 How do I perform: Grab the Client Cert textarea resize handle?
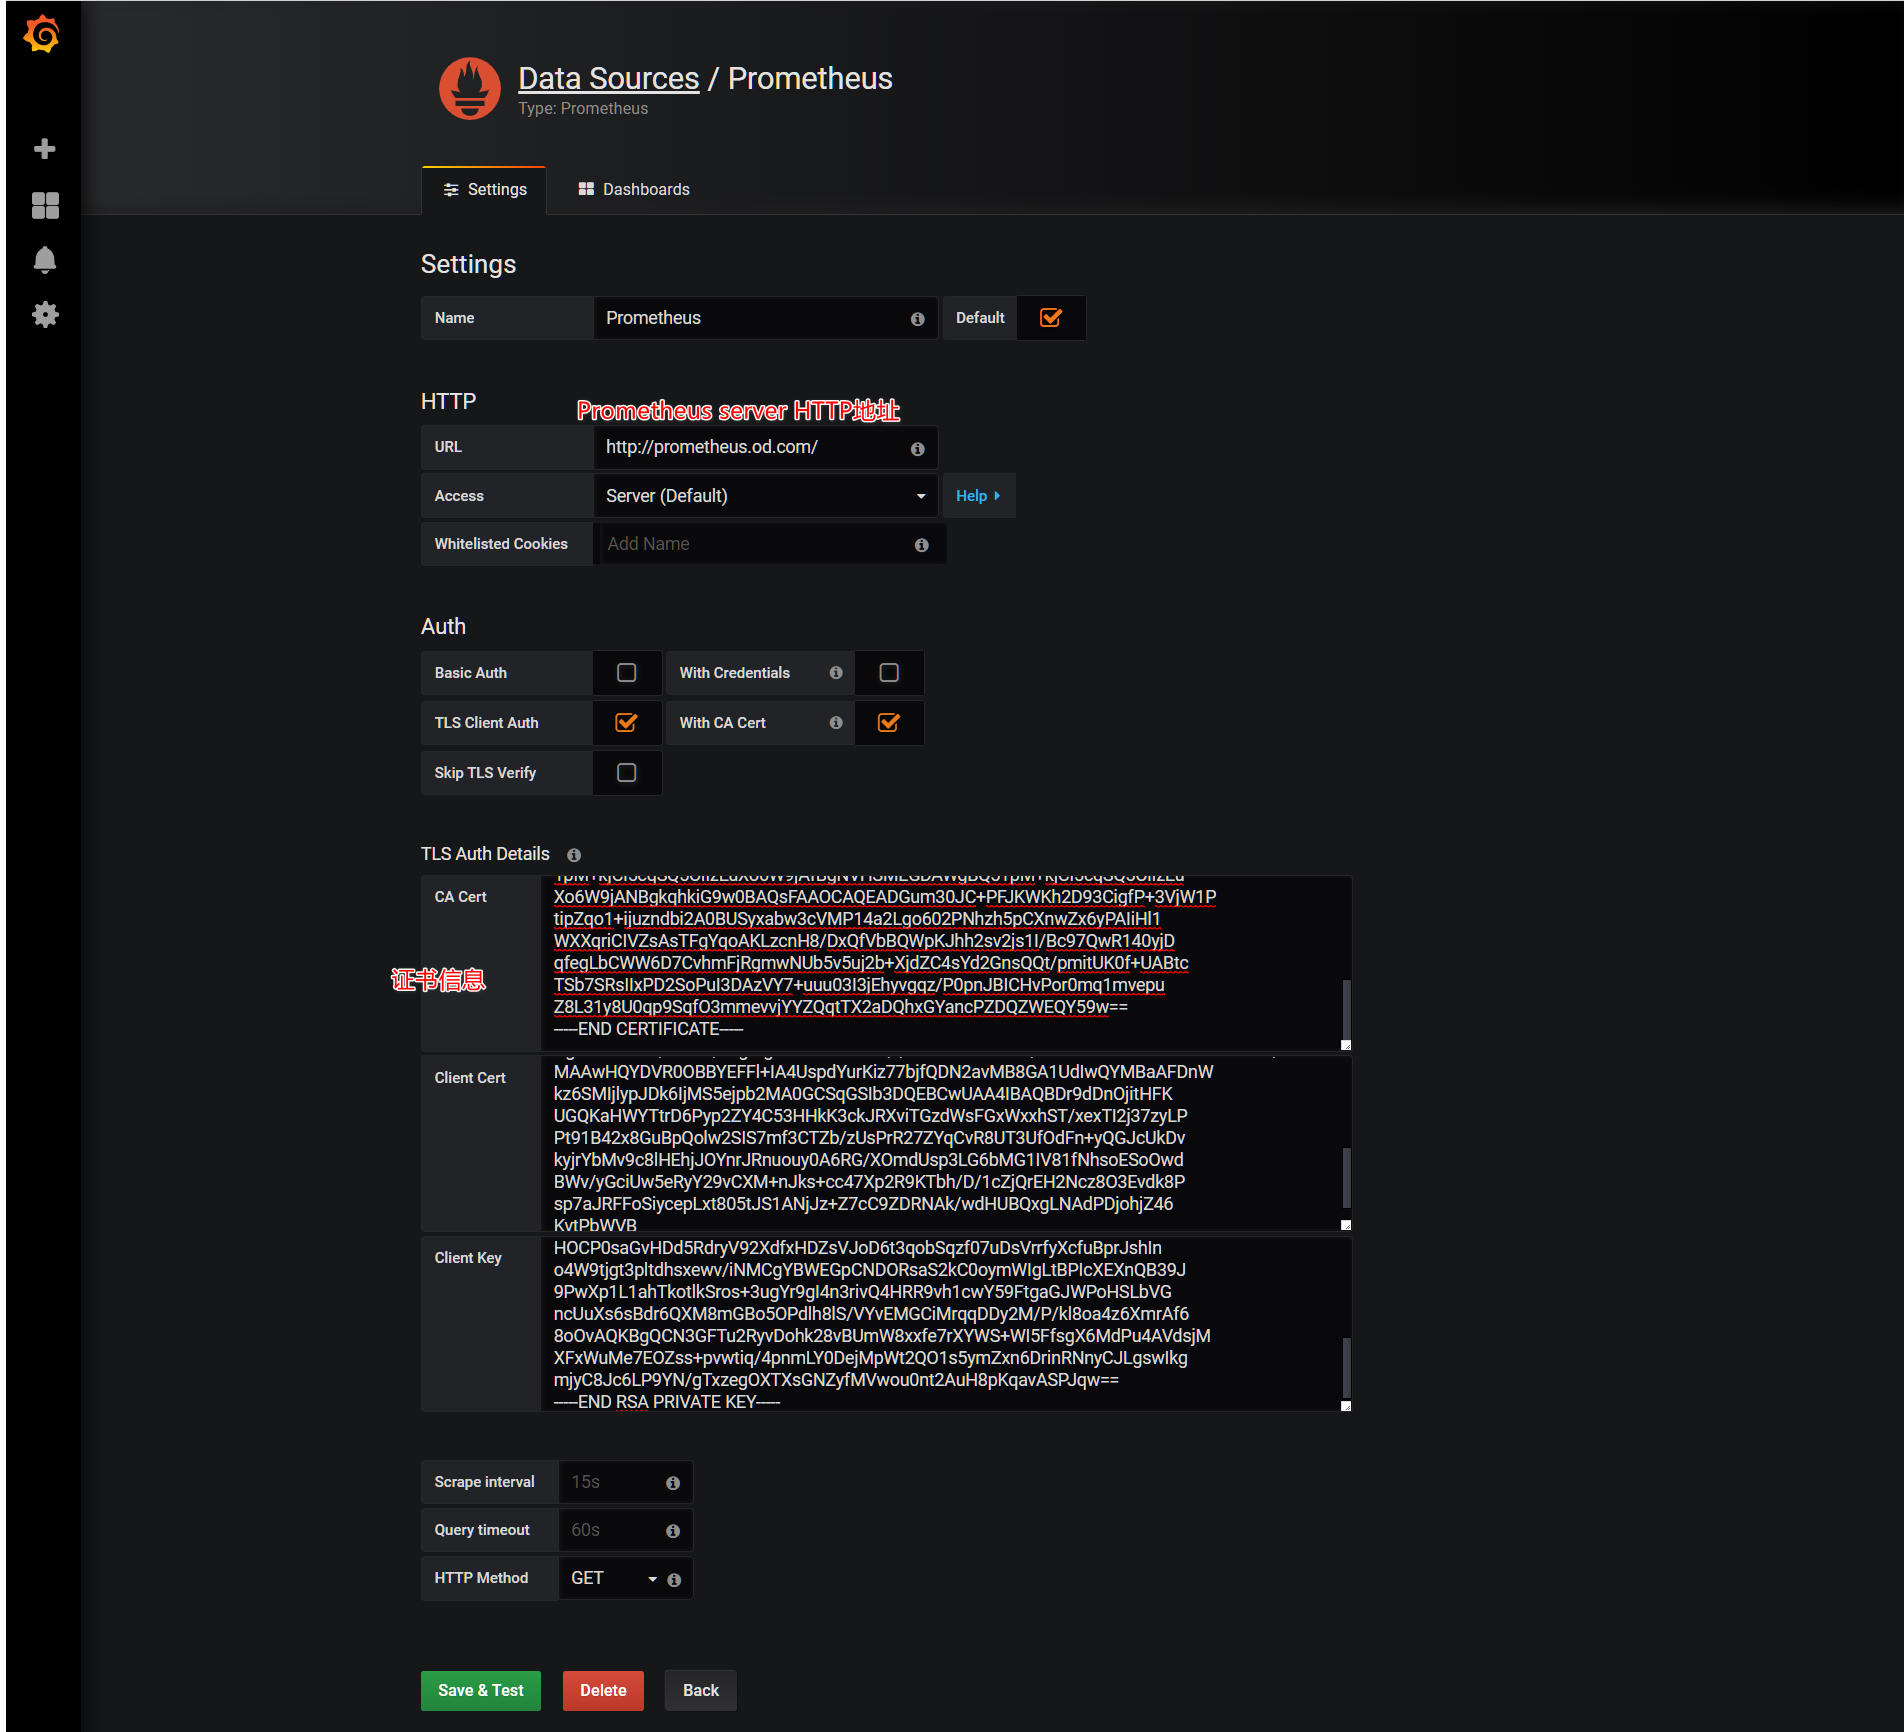(x=1346, y=1225)
